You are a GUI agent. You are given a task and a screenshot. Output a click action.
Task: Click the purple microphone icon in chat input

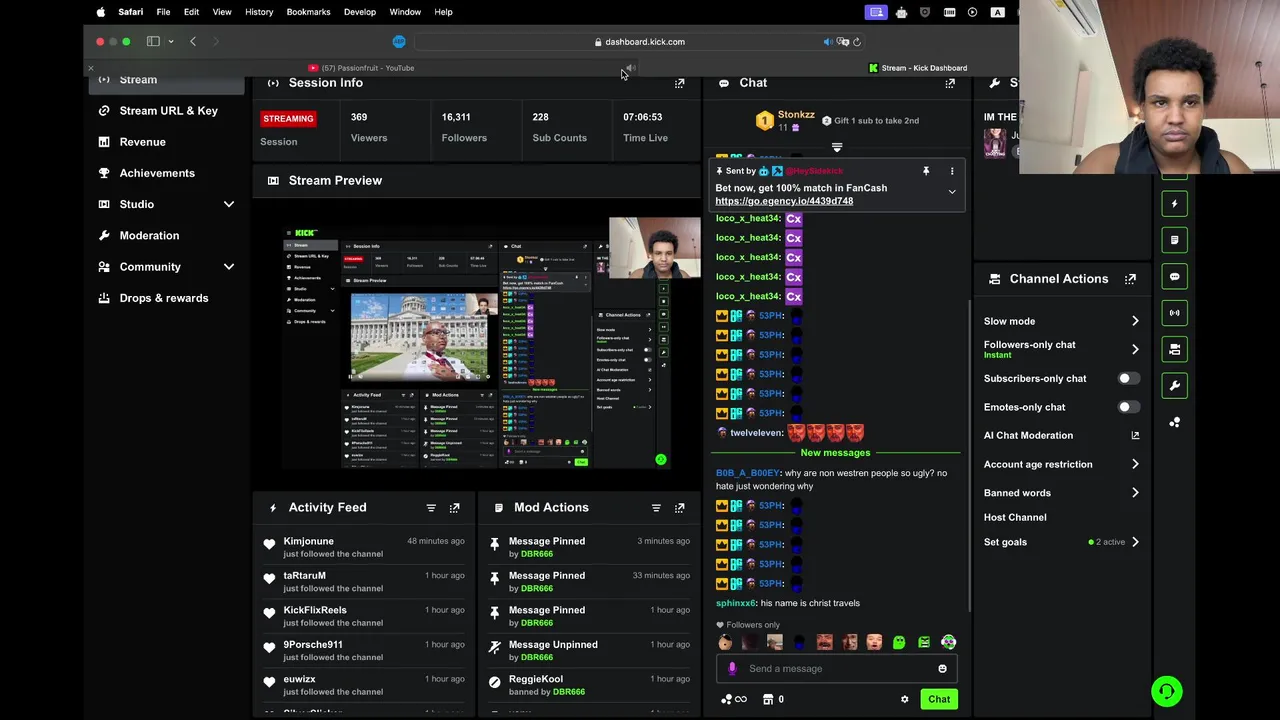[732, 669]
